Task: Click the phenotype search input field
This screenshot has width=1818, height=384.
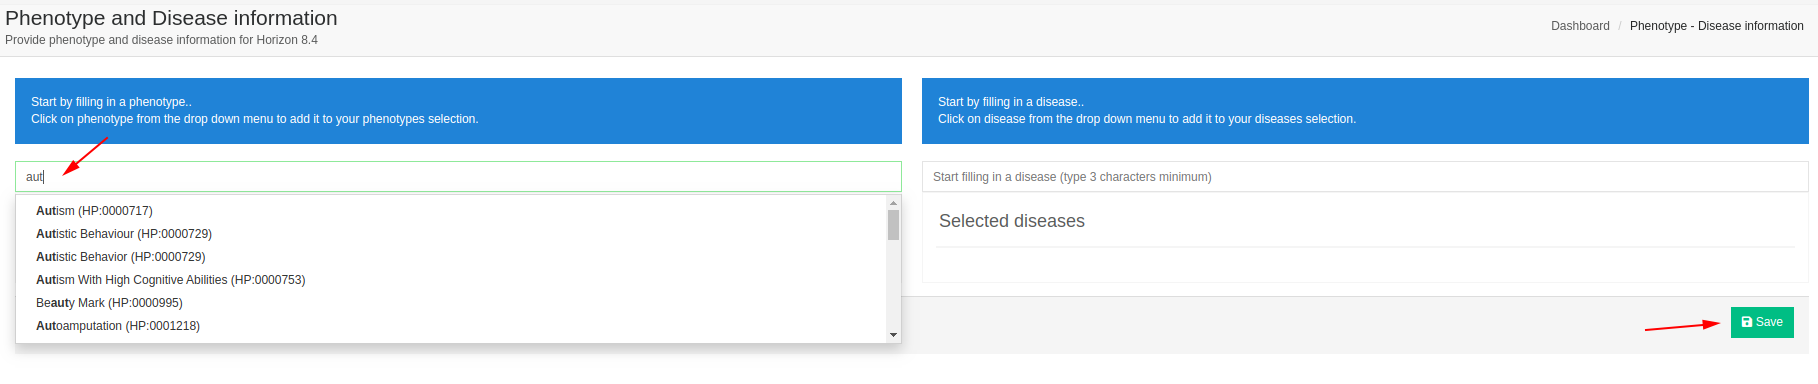Action: (x=458, y=177)
